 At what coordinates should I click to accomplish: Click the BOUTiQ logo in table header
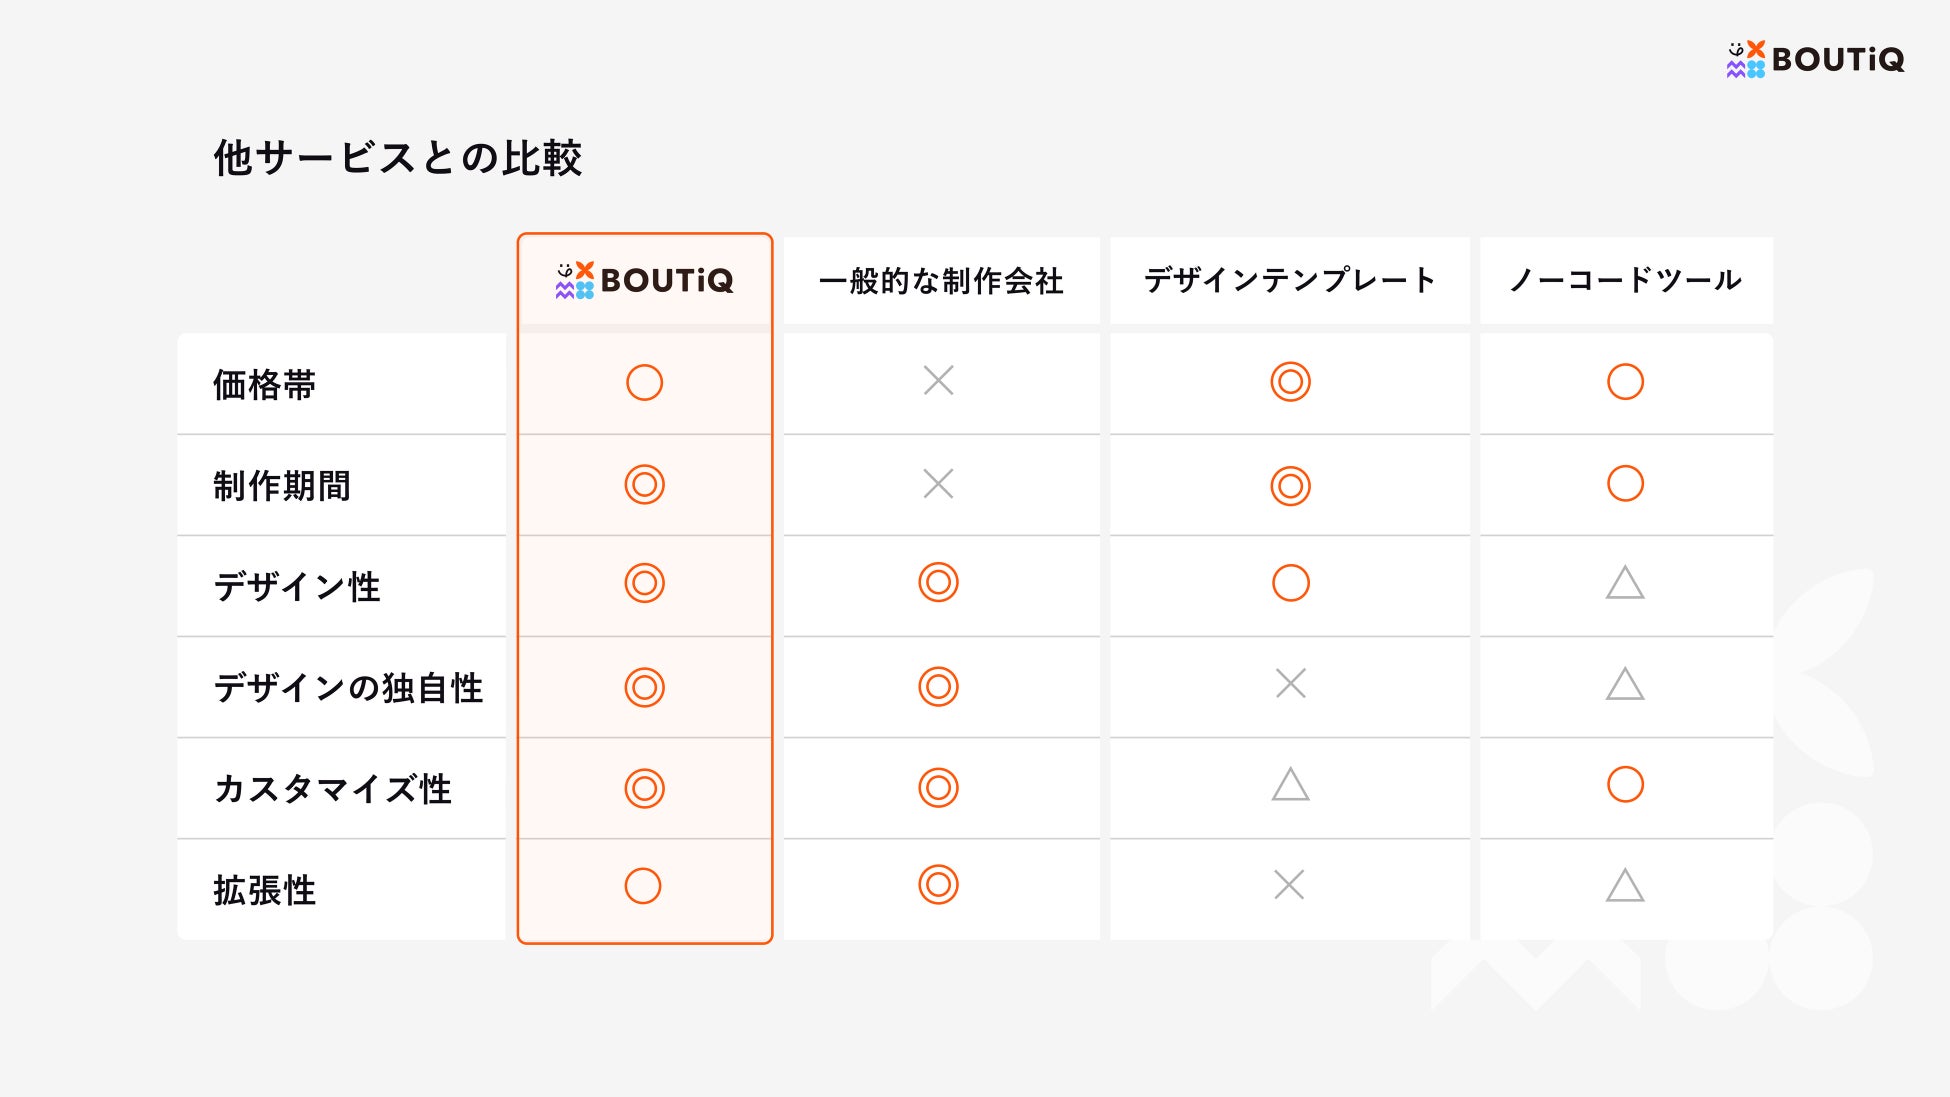(x=645, y=280)
